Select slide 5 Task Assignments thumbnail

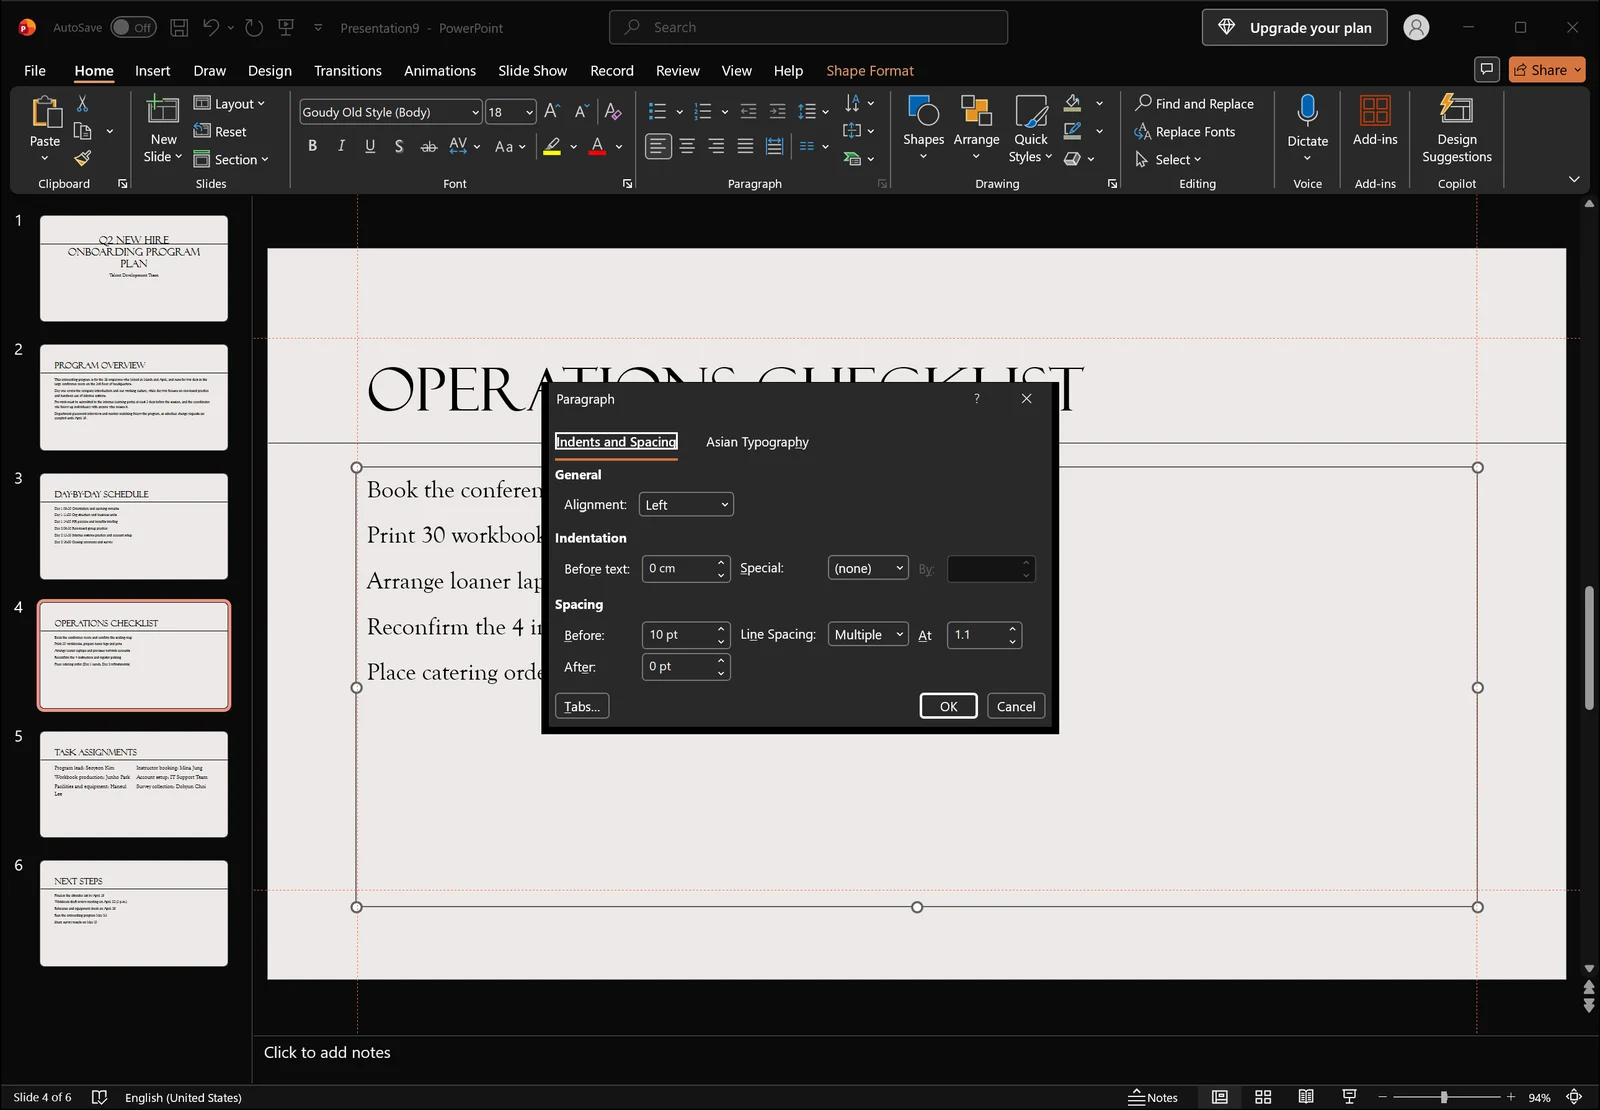coord(134,784)
